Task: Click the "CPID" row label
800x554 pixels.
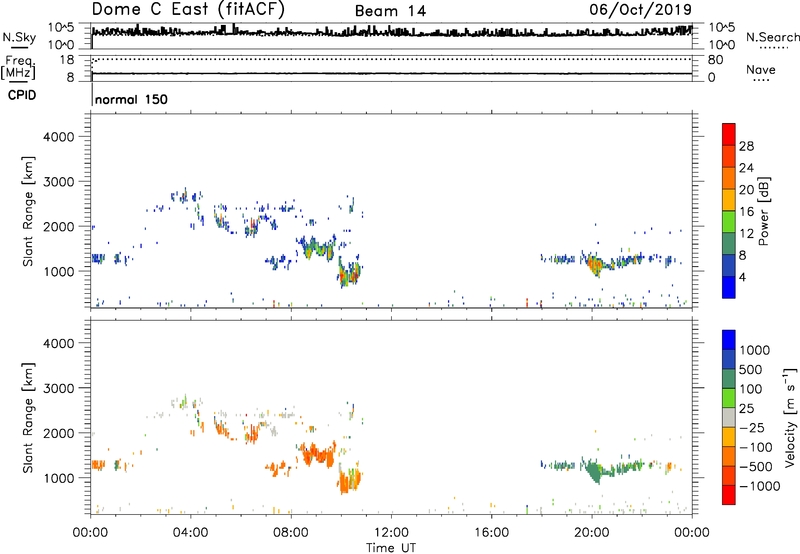Action: pyautogui.click(x=22, y=95)
